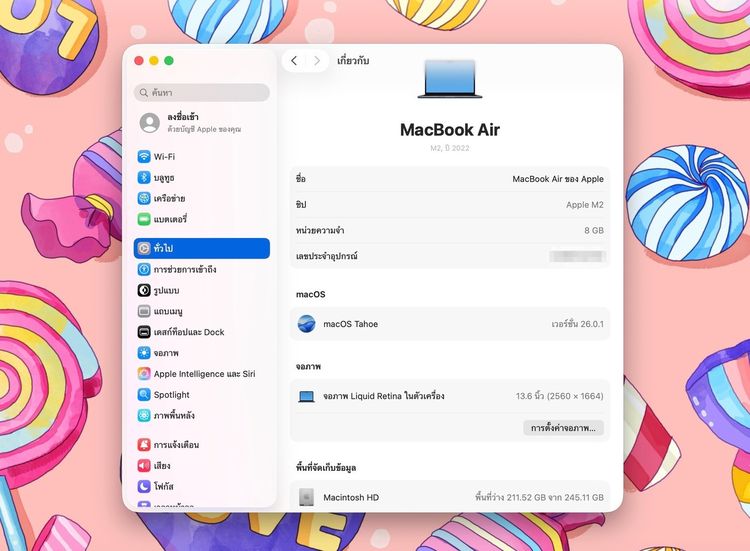
Task: Click the 'MacBook Air' title heading
Action: point(450,130)
